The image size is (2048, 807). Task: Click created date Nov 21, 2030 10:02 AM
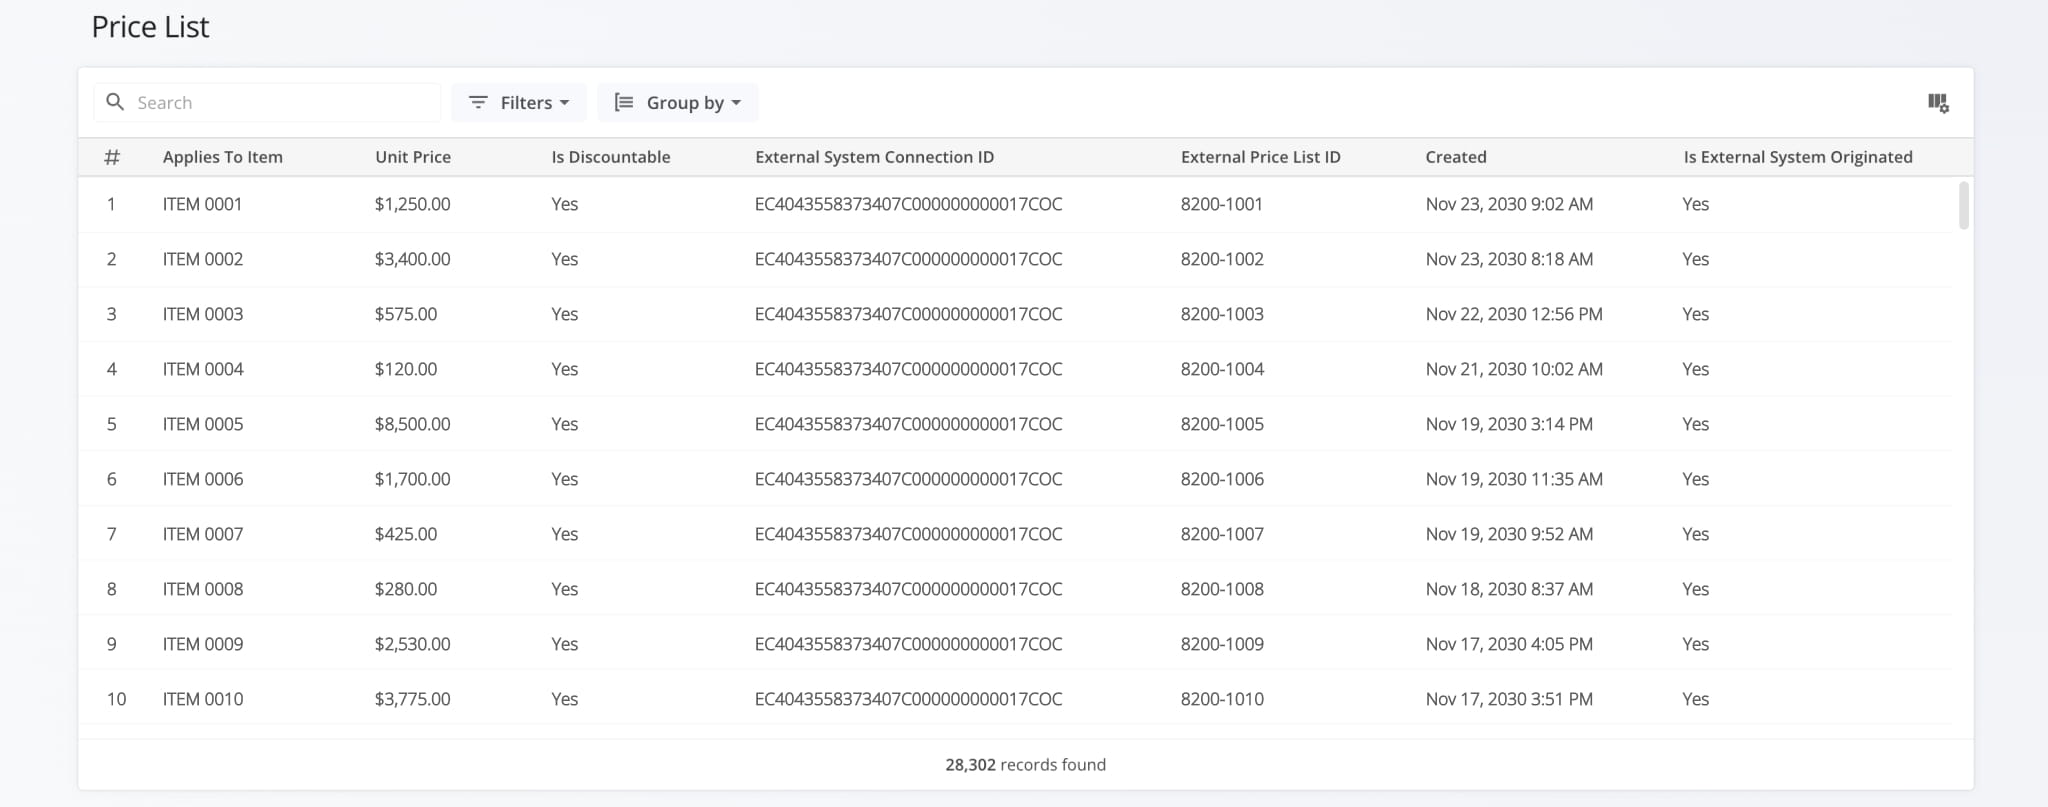tap(1514, 369)
